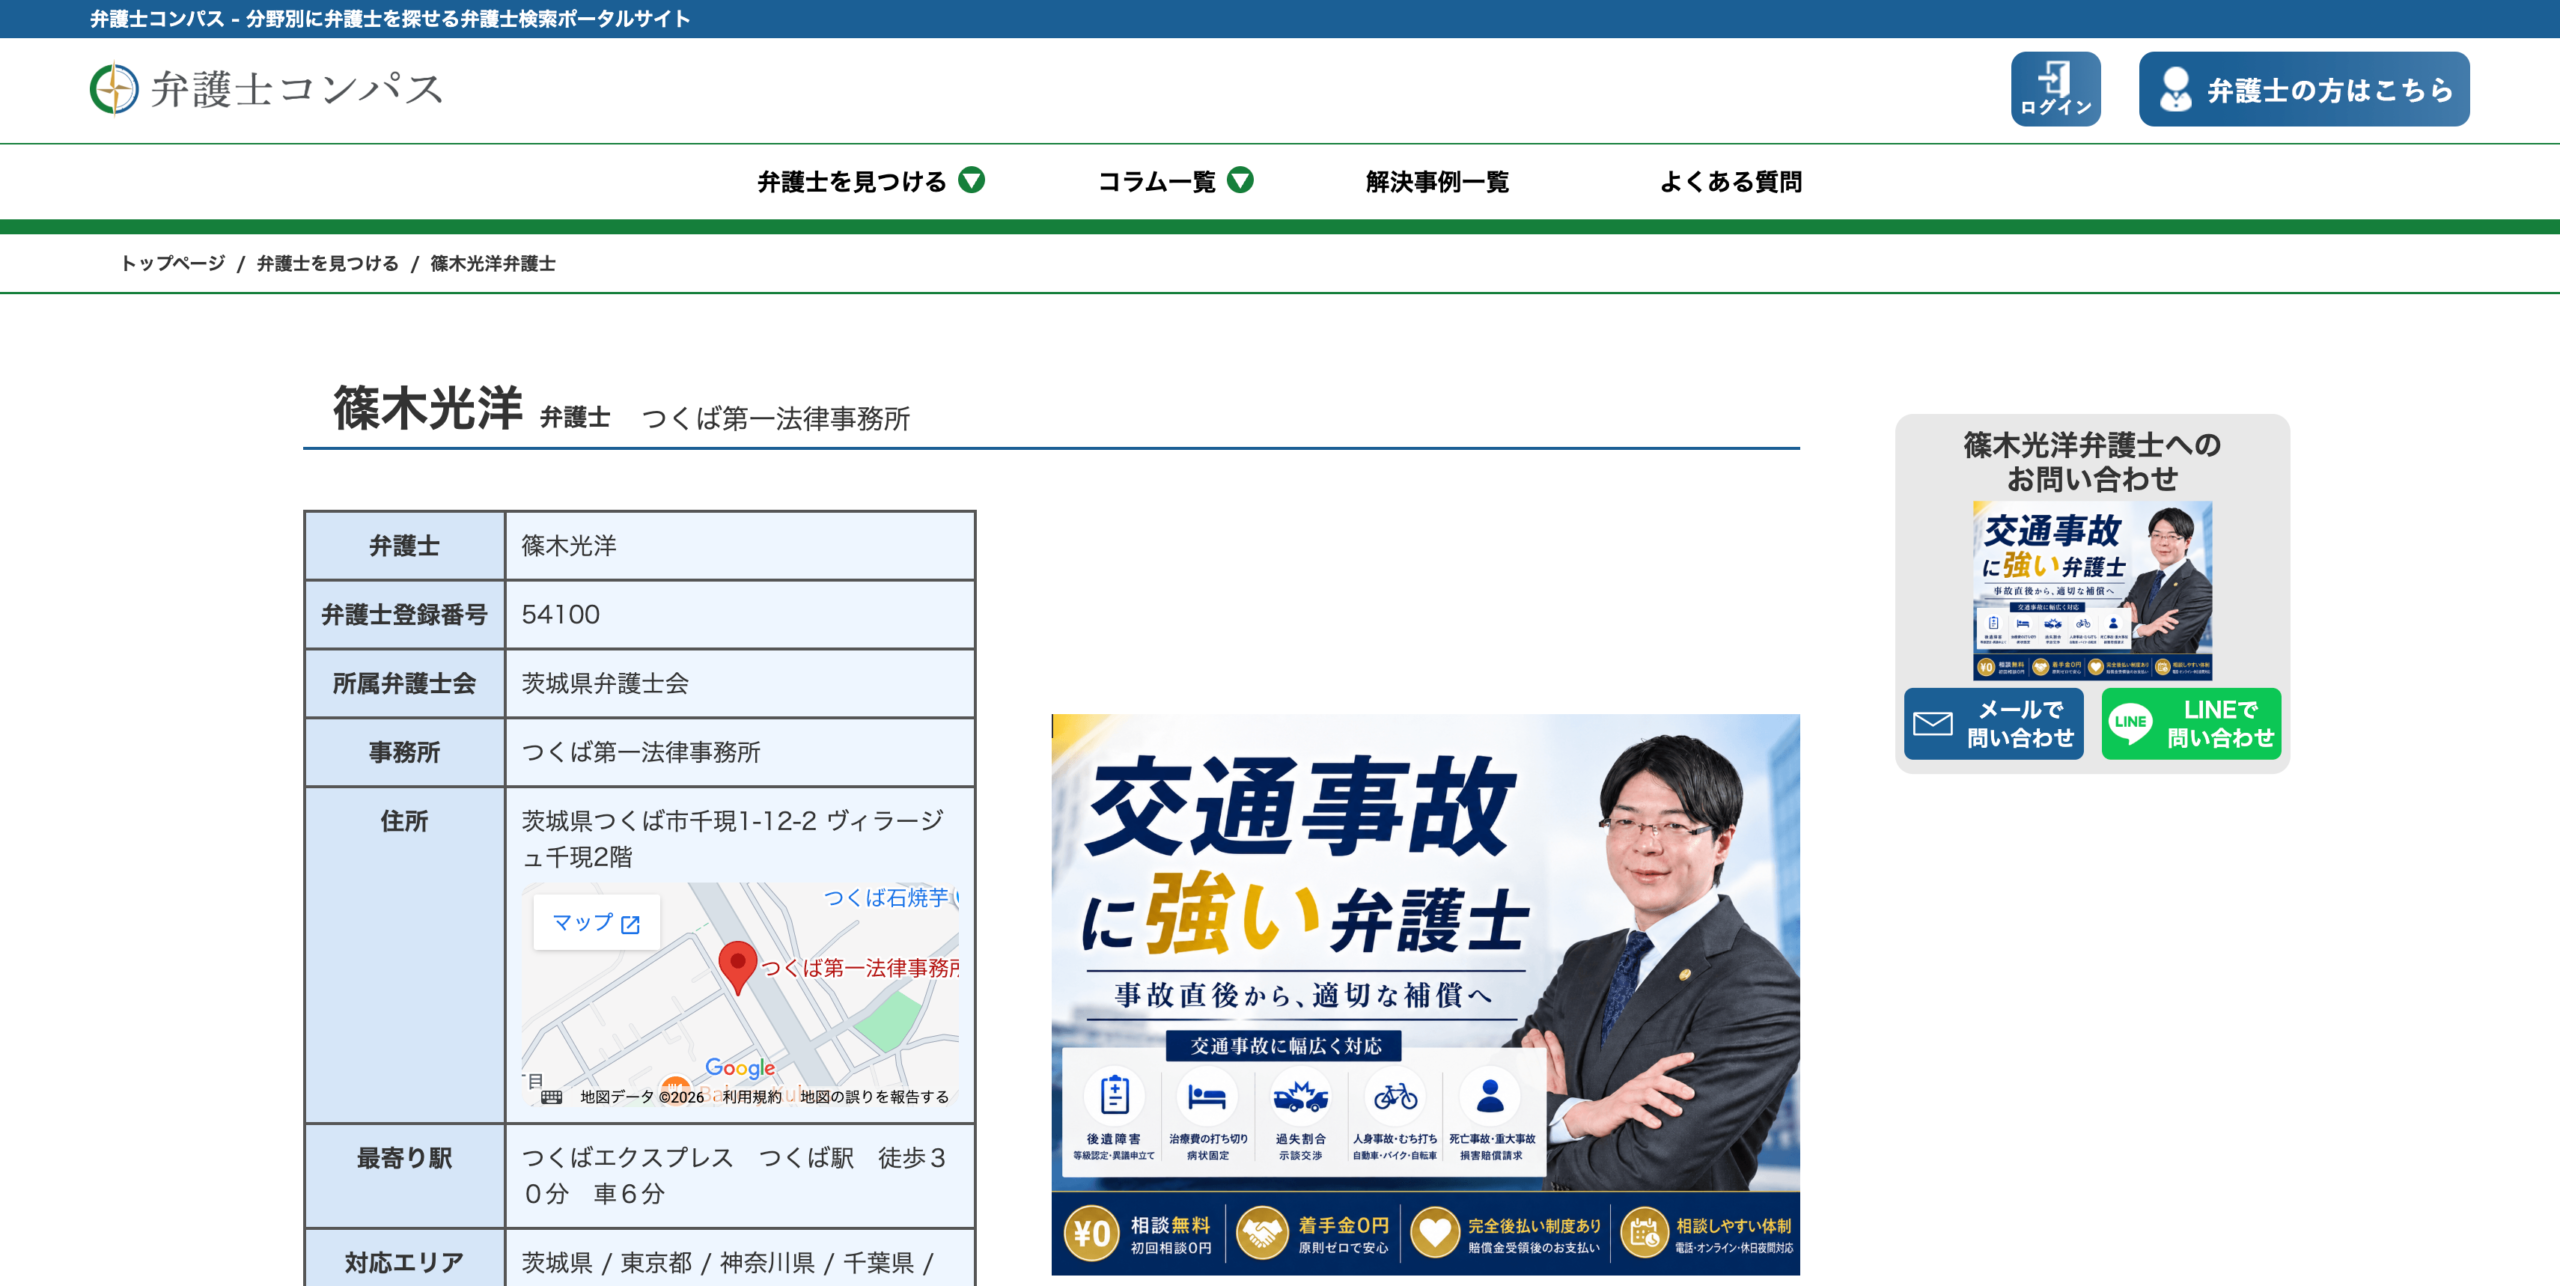Click つくば第一法律事務所 in 事務所 row
This screenshot has height=1286, width=2560.
coord(641,752)
